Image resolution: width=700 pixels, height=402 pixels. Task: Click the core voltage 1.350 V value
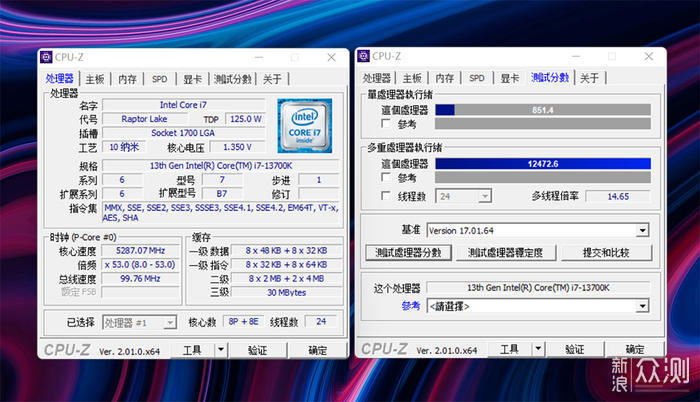[238, 147]
